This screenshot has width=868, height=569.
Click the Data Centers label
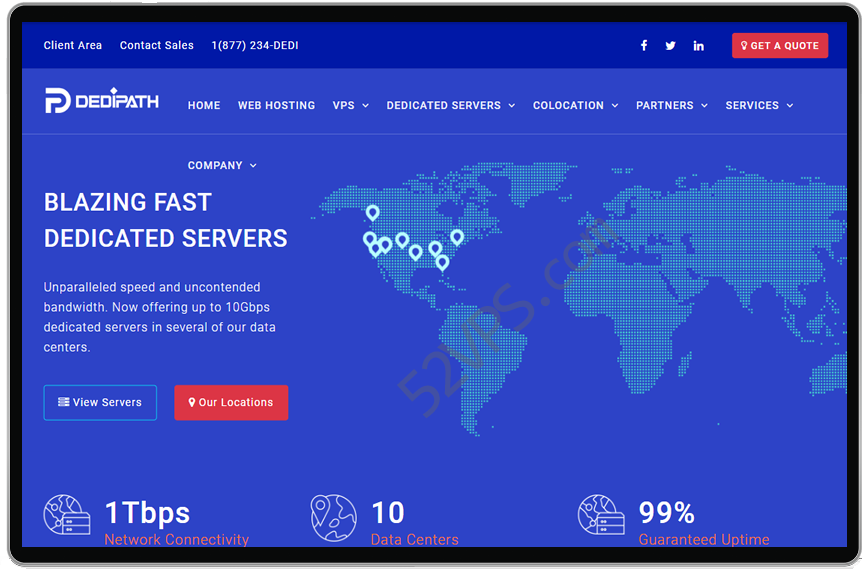415,539
